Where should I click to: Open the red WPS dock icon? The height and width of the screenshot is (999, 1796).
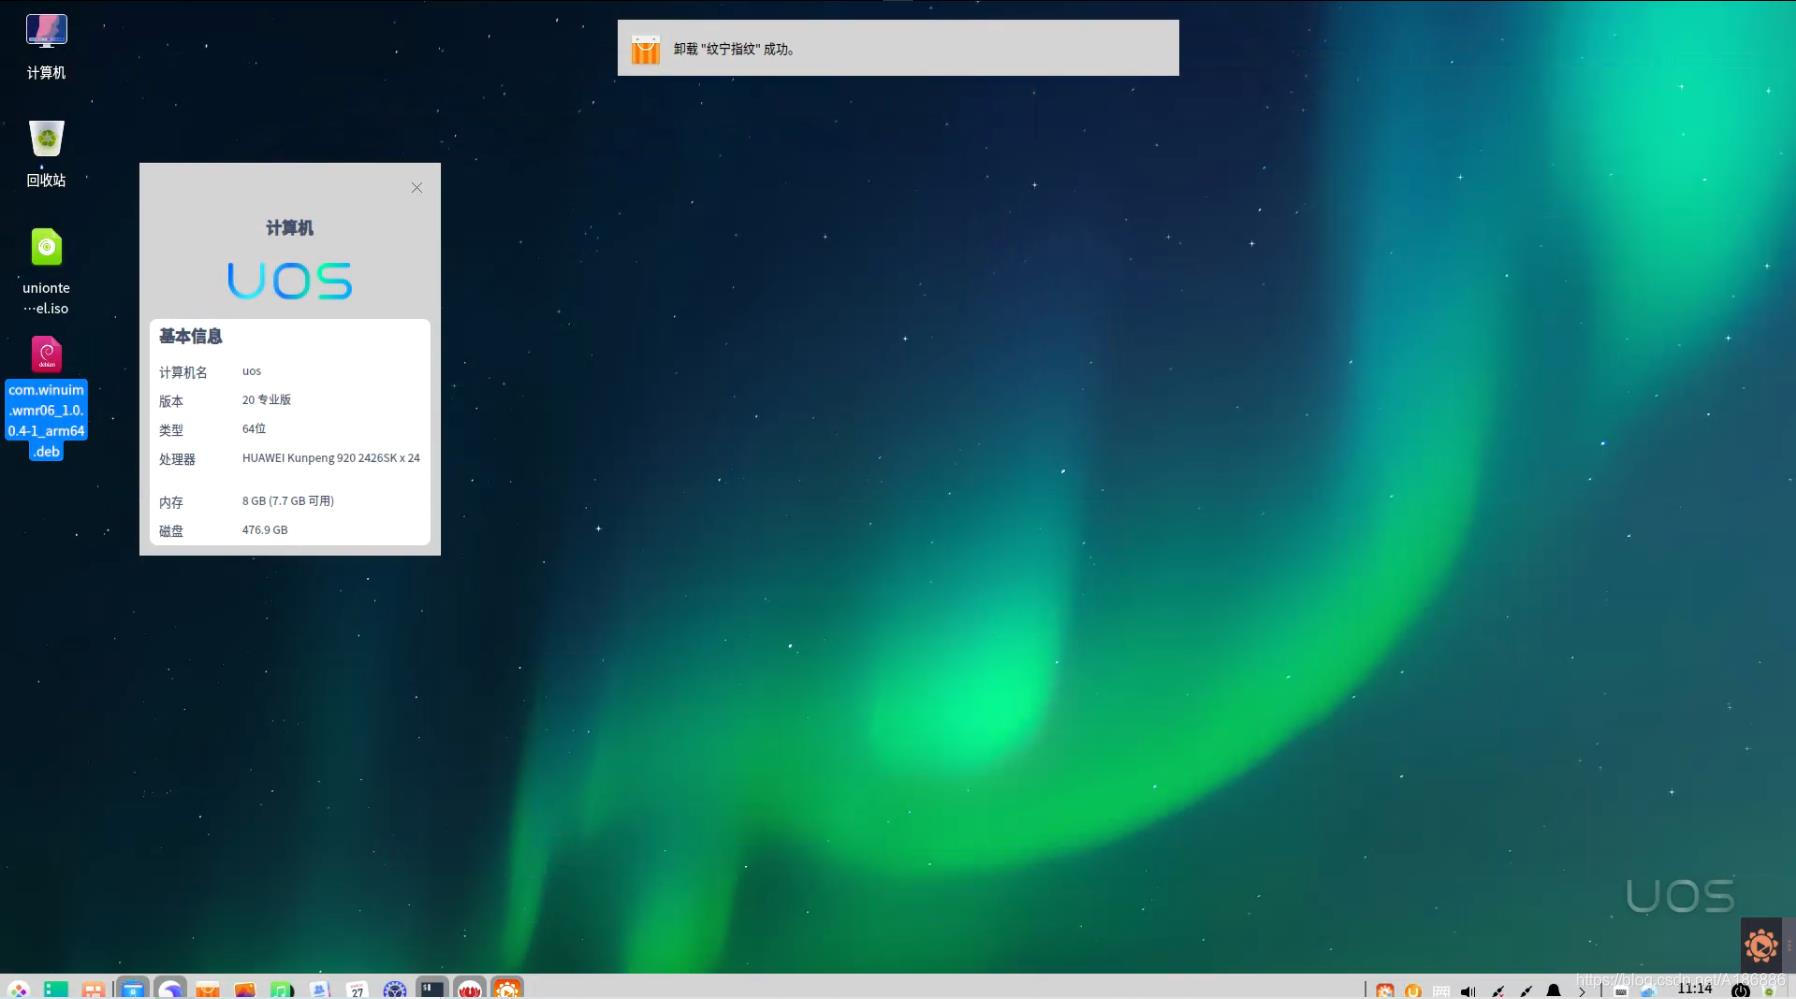470,989
